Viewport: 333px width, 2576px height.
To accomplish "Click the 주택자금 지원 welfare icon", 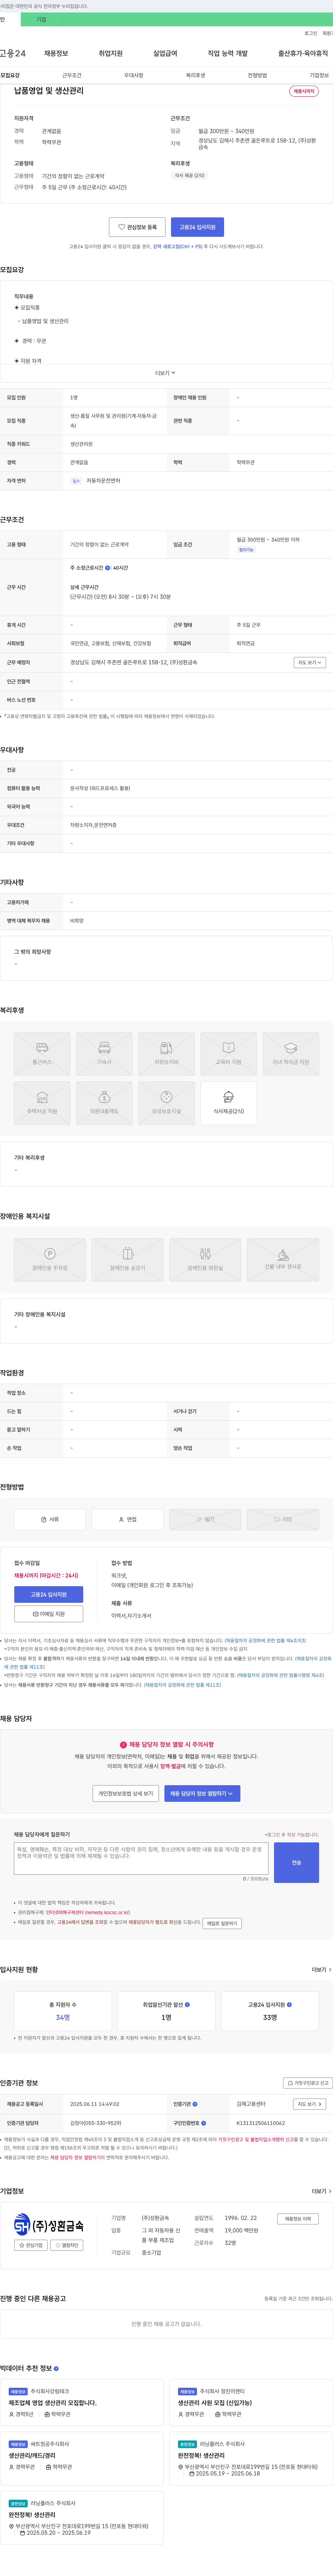I will (x=42, y=1103).
